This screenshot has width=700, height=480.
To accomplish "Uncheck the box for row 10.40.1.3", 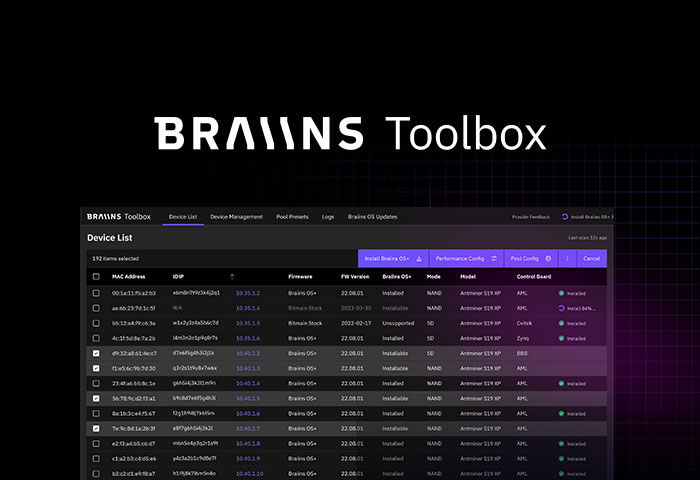I will click(x=96, y=368).
